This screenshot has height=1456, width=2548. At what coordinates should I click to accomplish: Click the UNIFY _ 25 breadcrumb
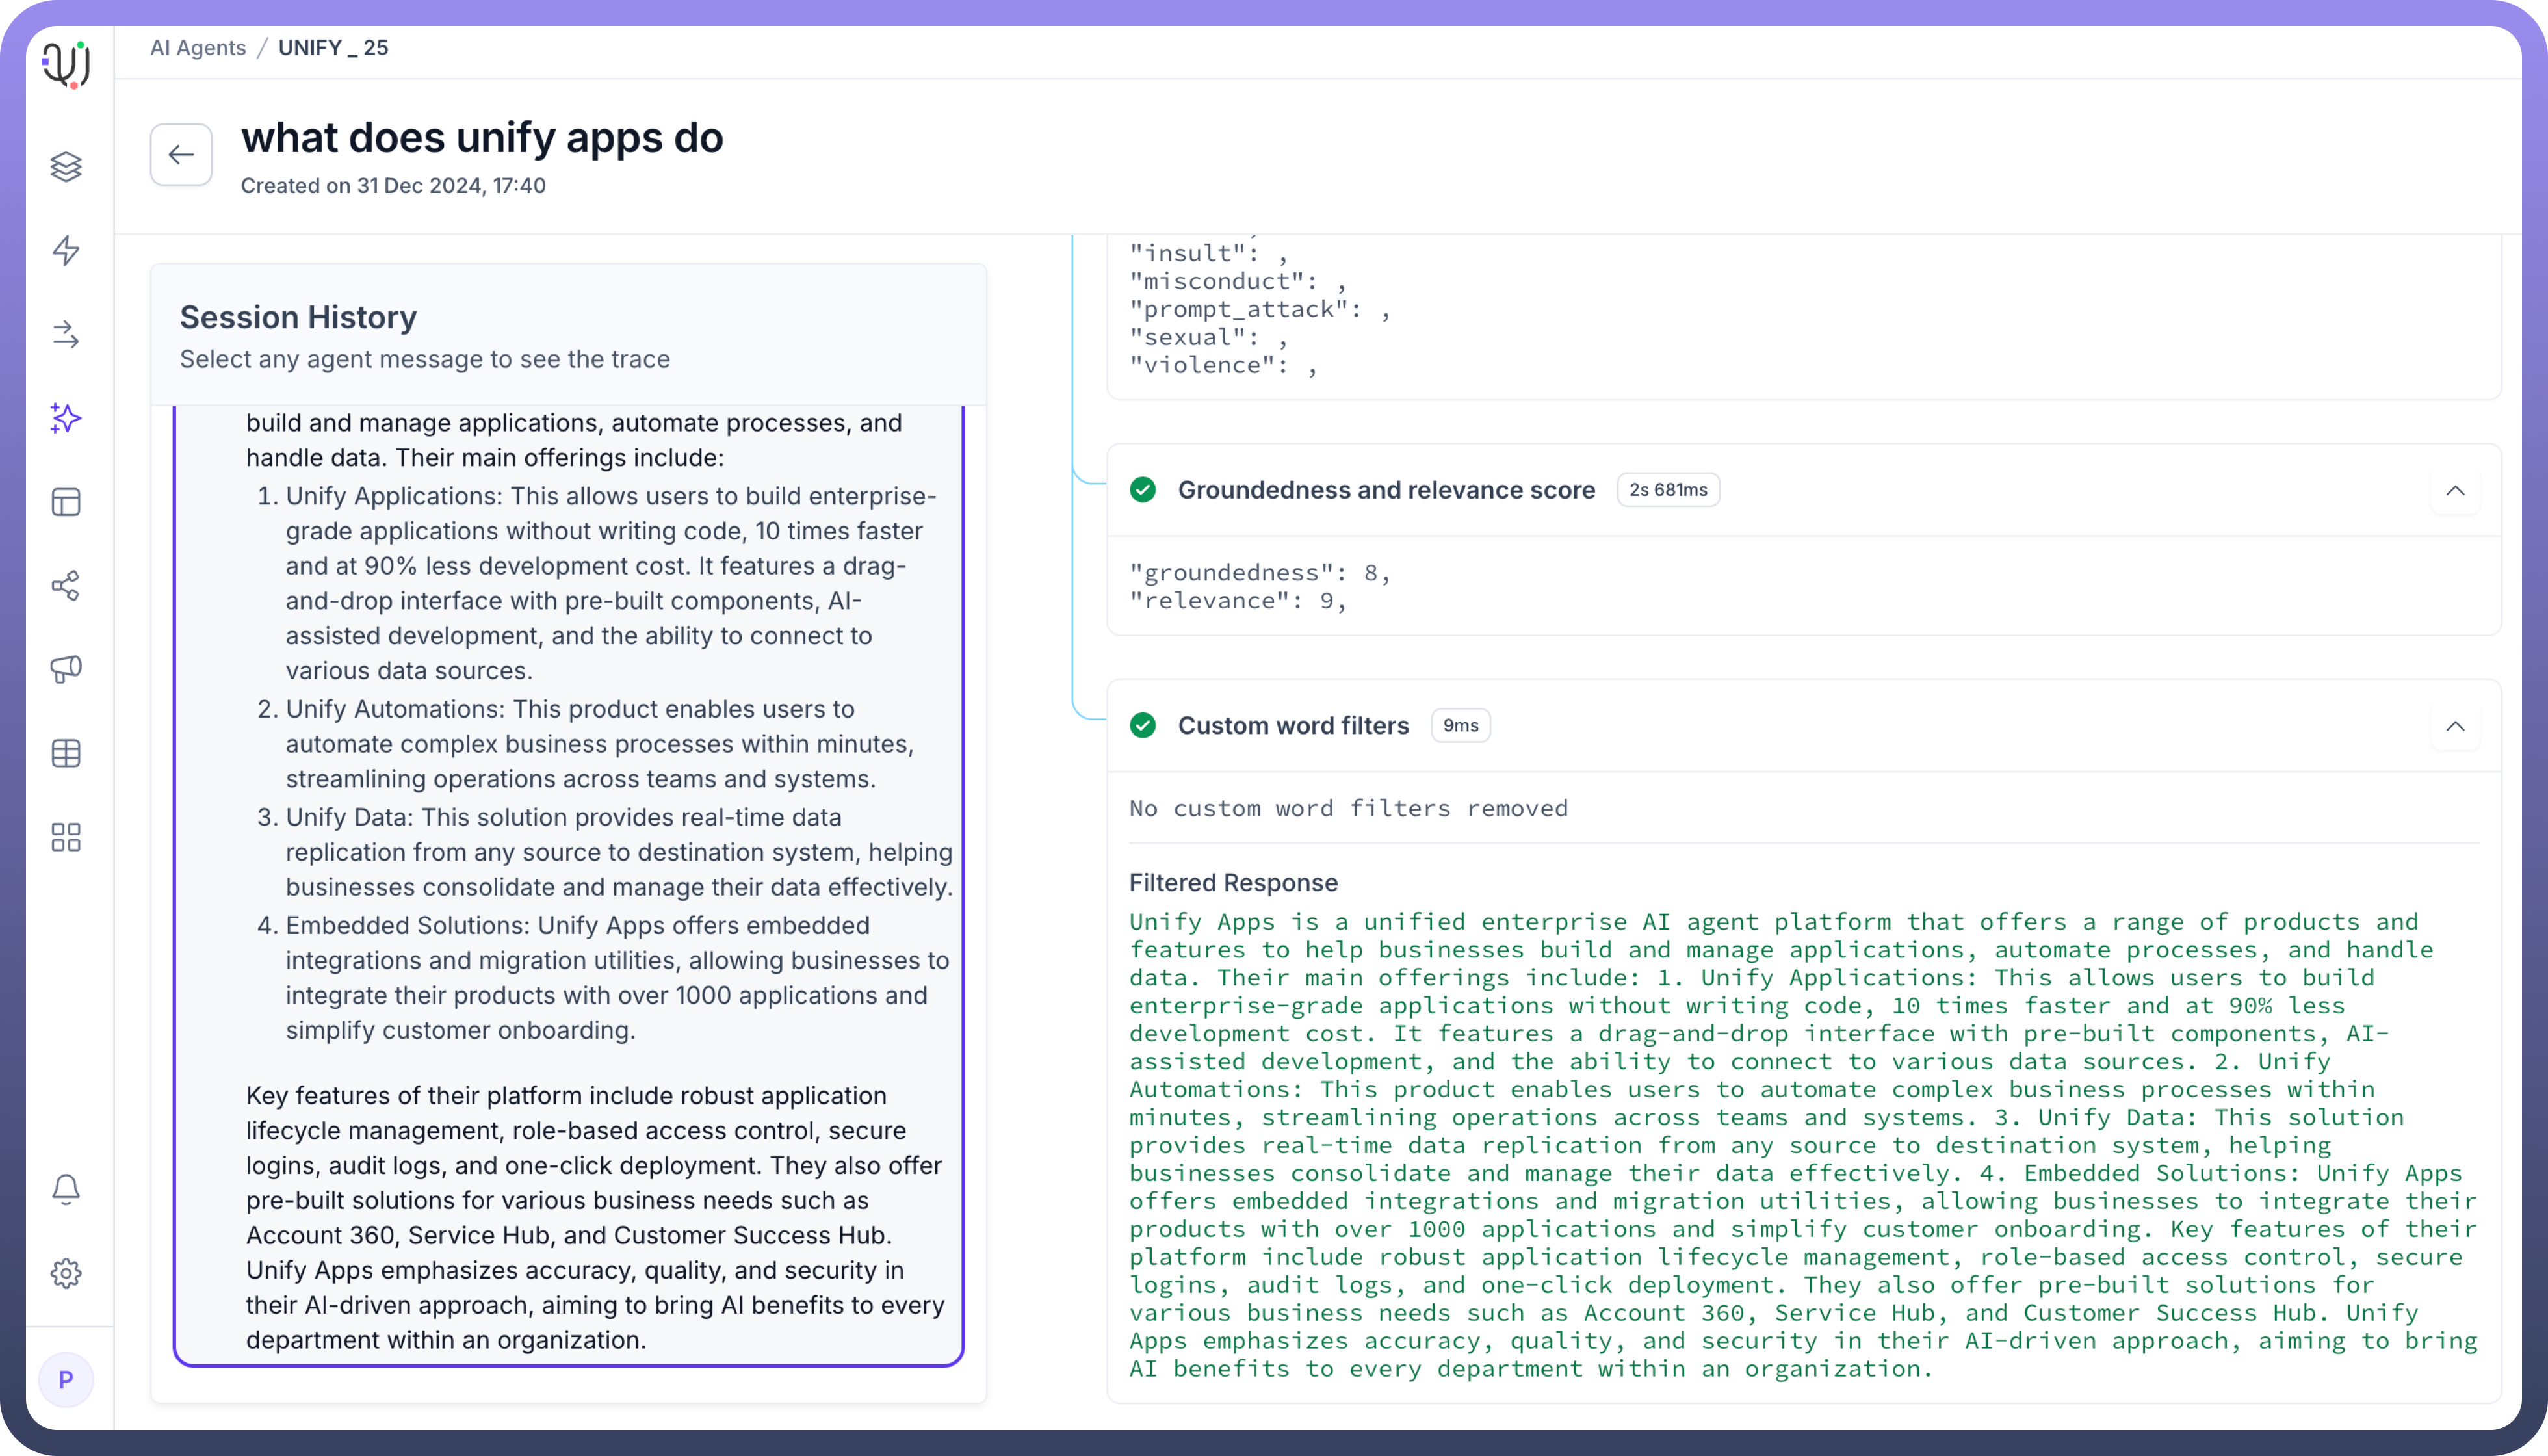click(333, 48)
